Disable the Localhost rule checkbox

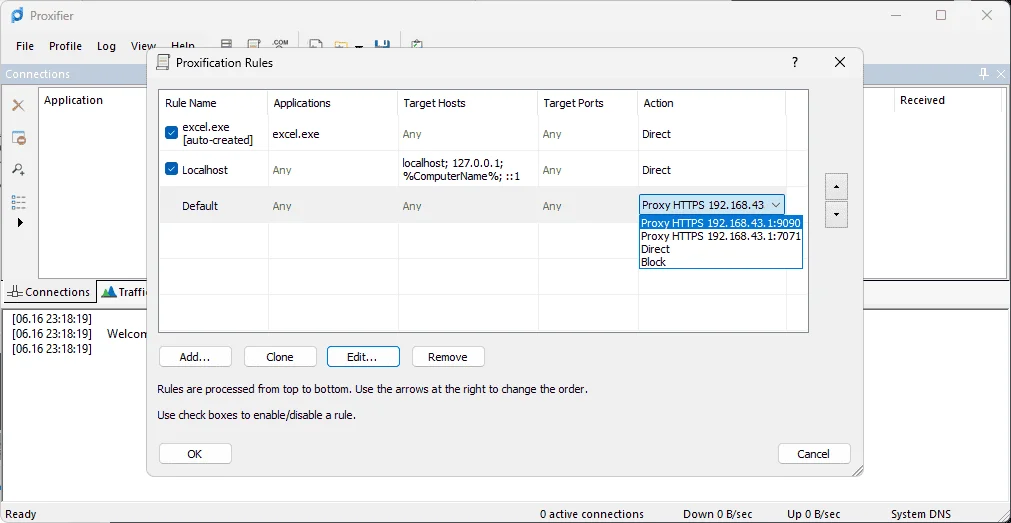point(172,169)
